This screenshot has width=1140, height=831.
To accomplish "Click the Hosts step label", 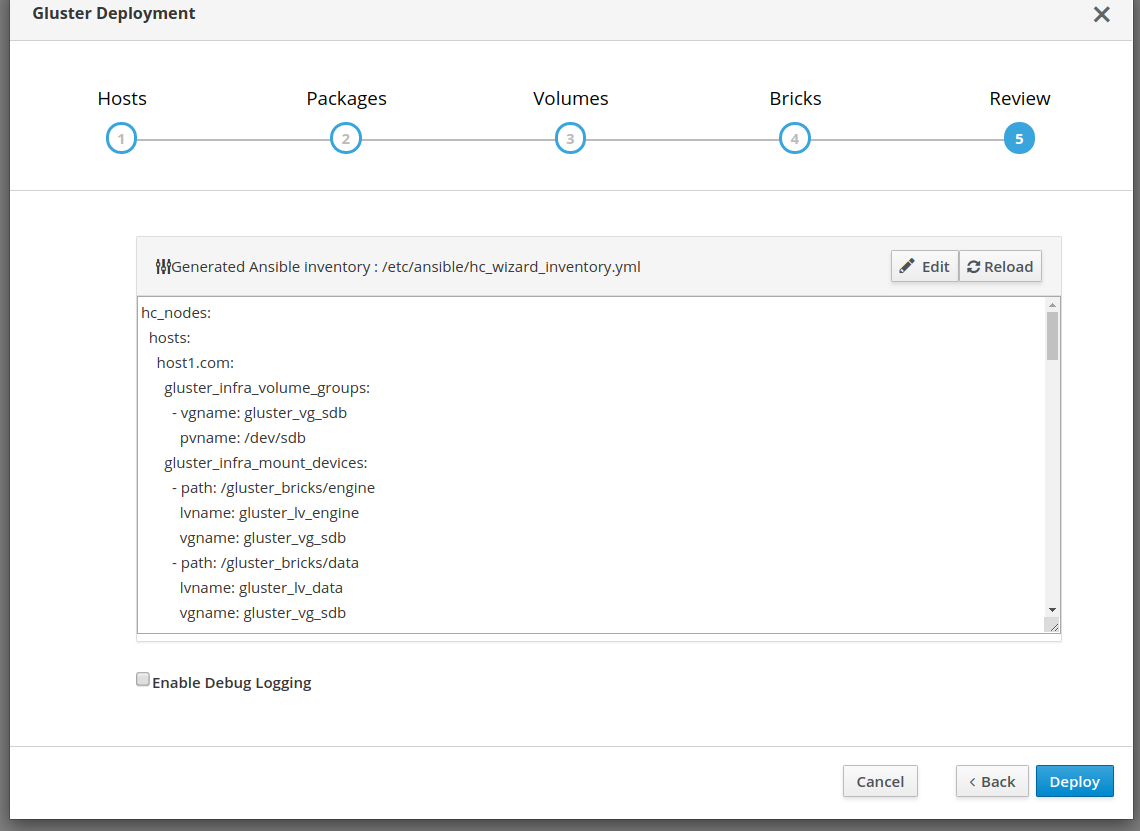I will pos(122,99).
